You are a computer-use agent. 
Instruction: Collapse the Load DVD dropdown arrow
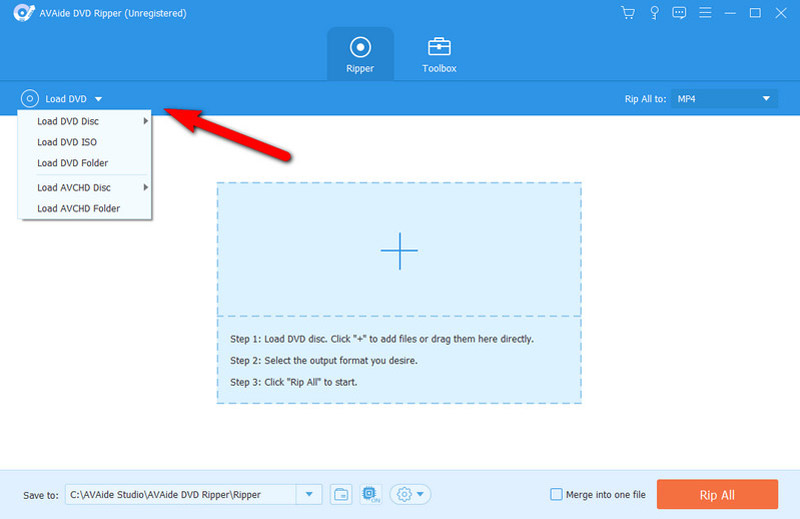coord(98,99)
